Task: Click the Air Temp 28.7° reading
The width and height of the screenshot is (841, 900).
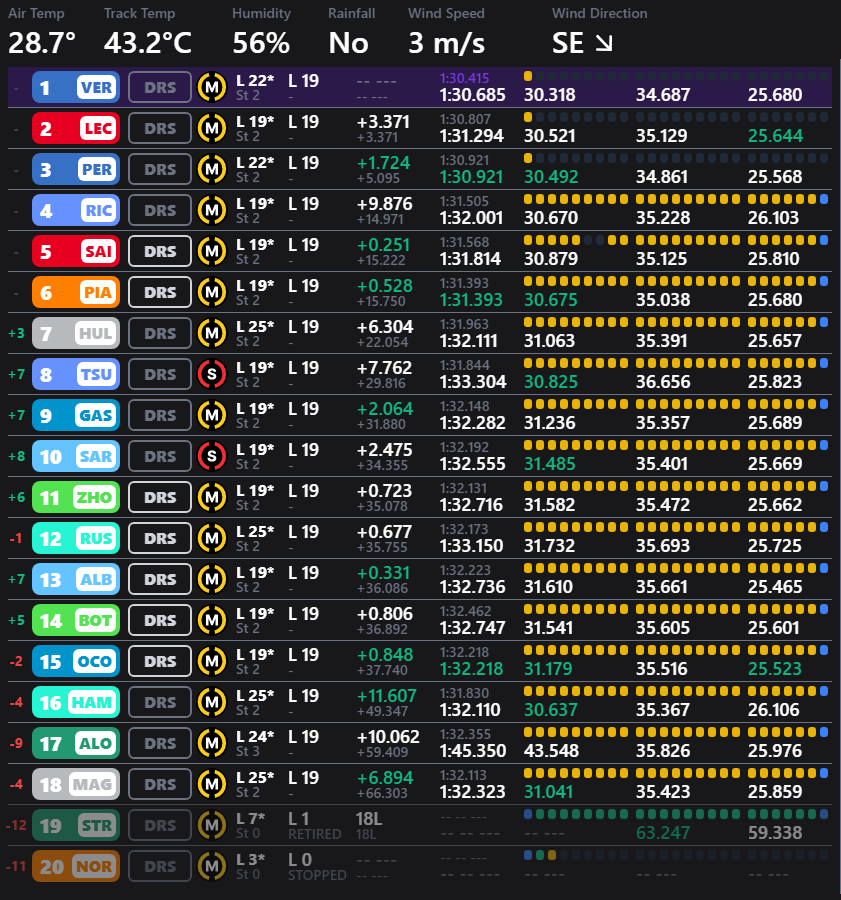Action: [42, 43]
